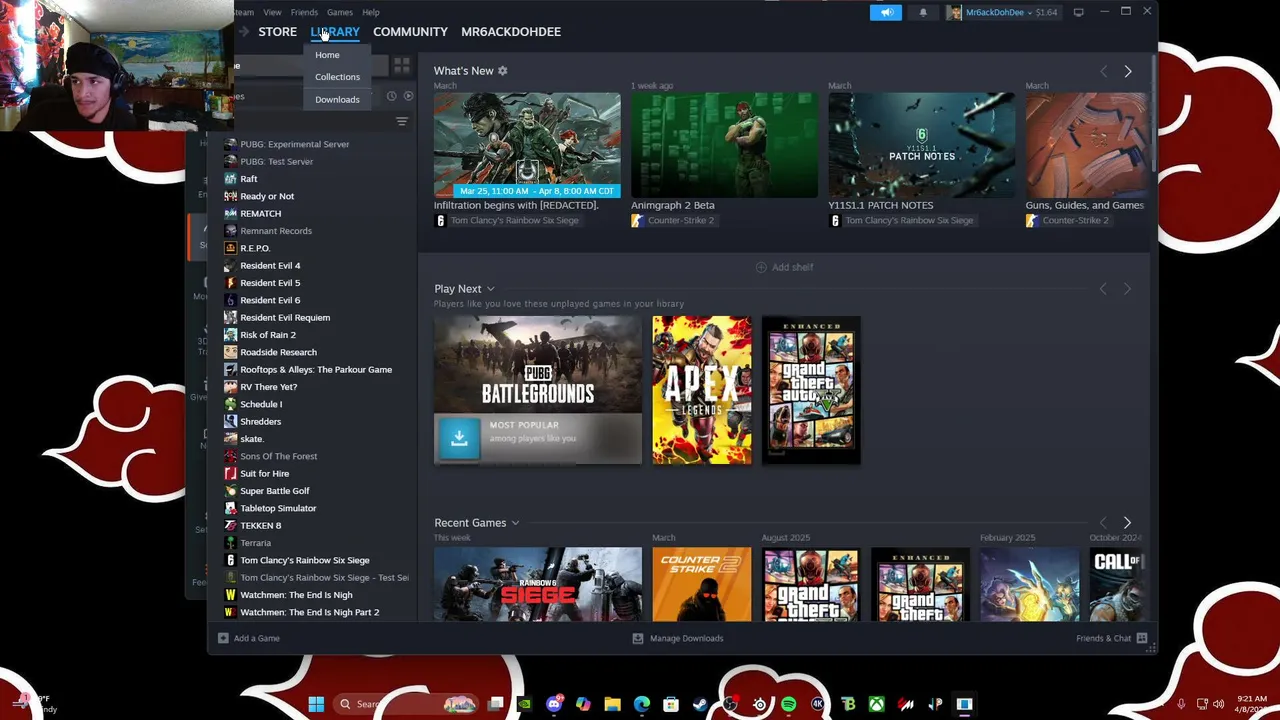1280x720 pixels.
Task: Click the LIBRARY tab
Action: (x=335, y=32)
